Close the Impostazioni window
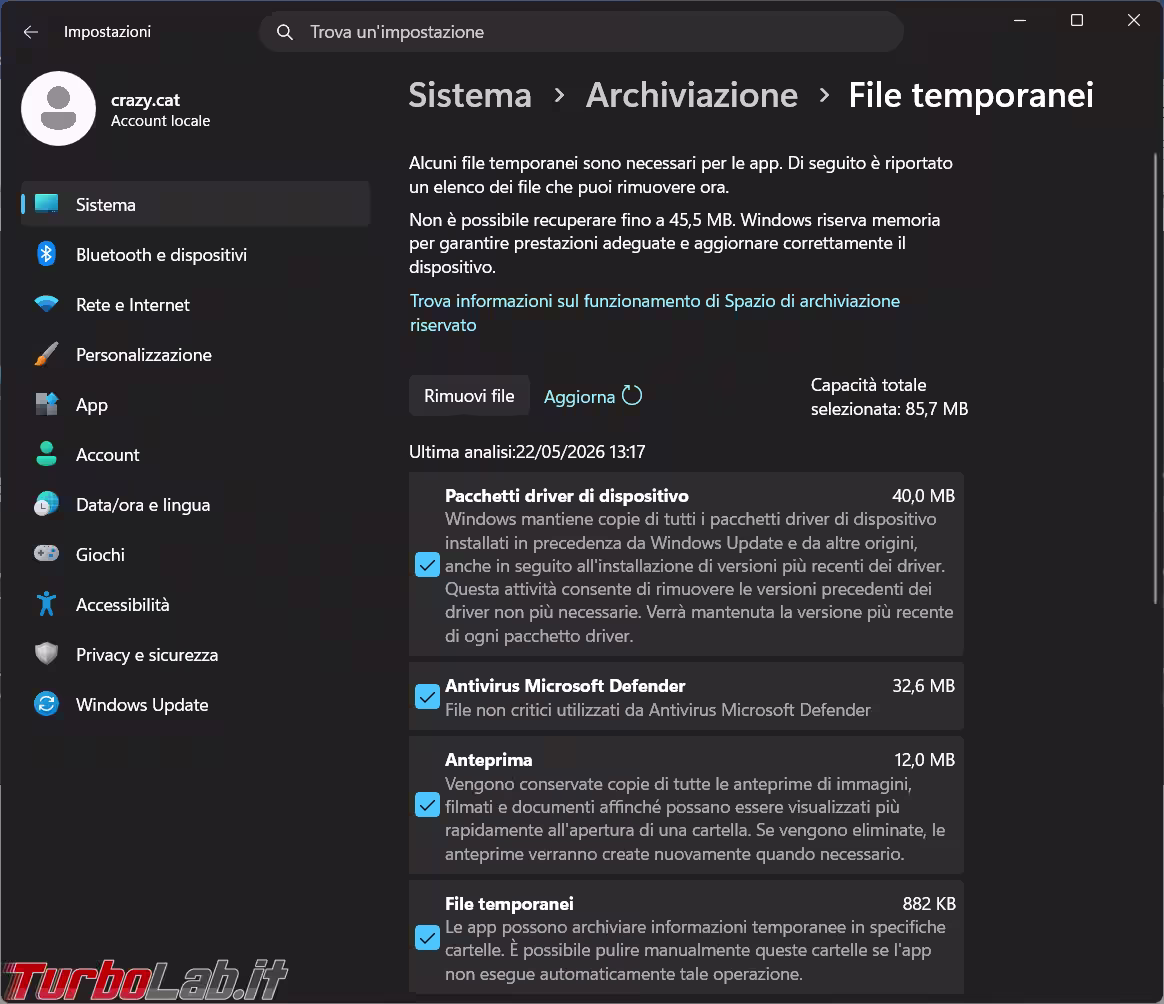 tap(1134, 21)
